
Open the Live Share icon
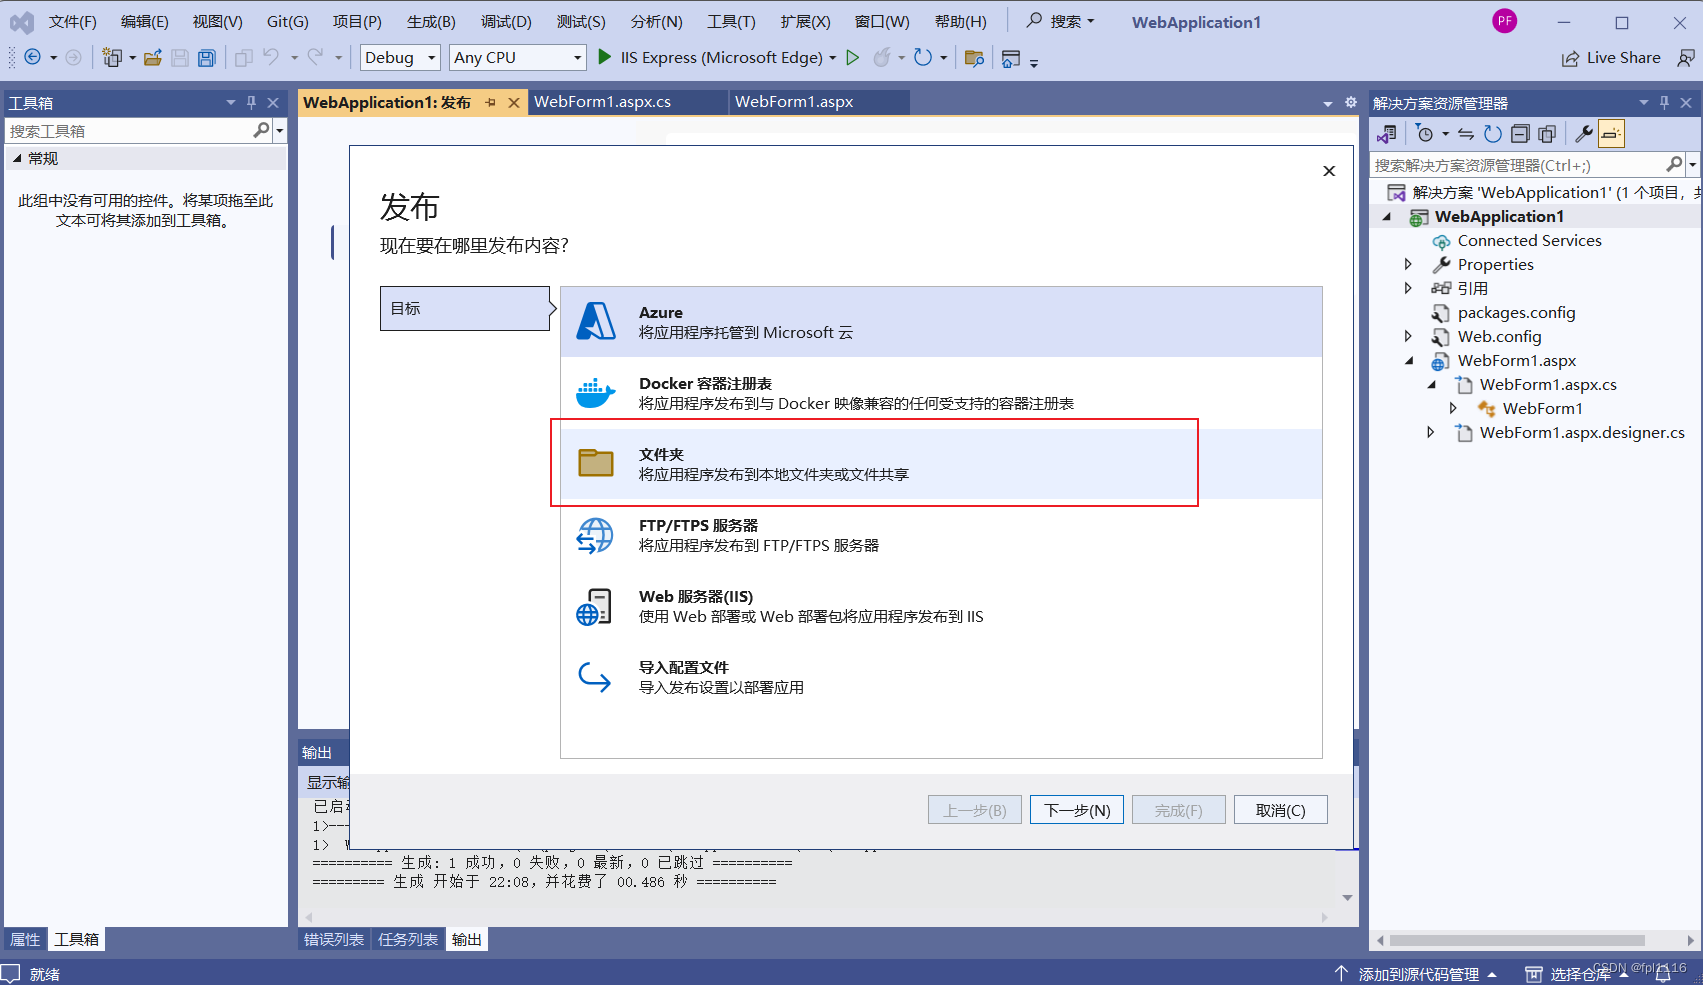click(x=1571, y=58)
